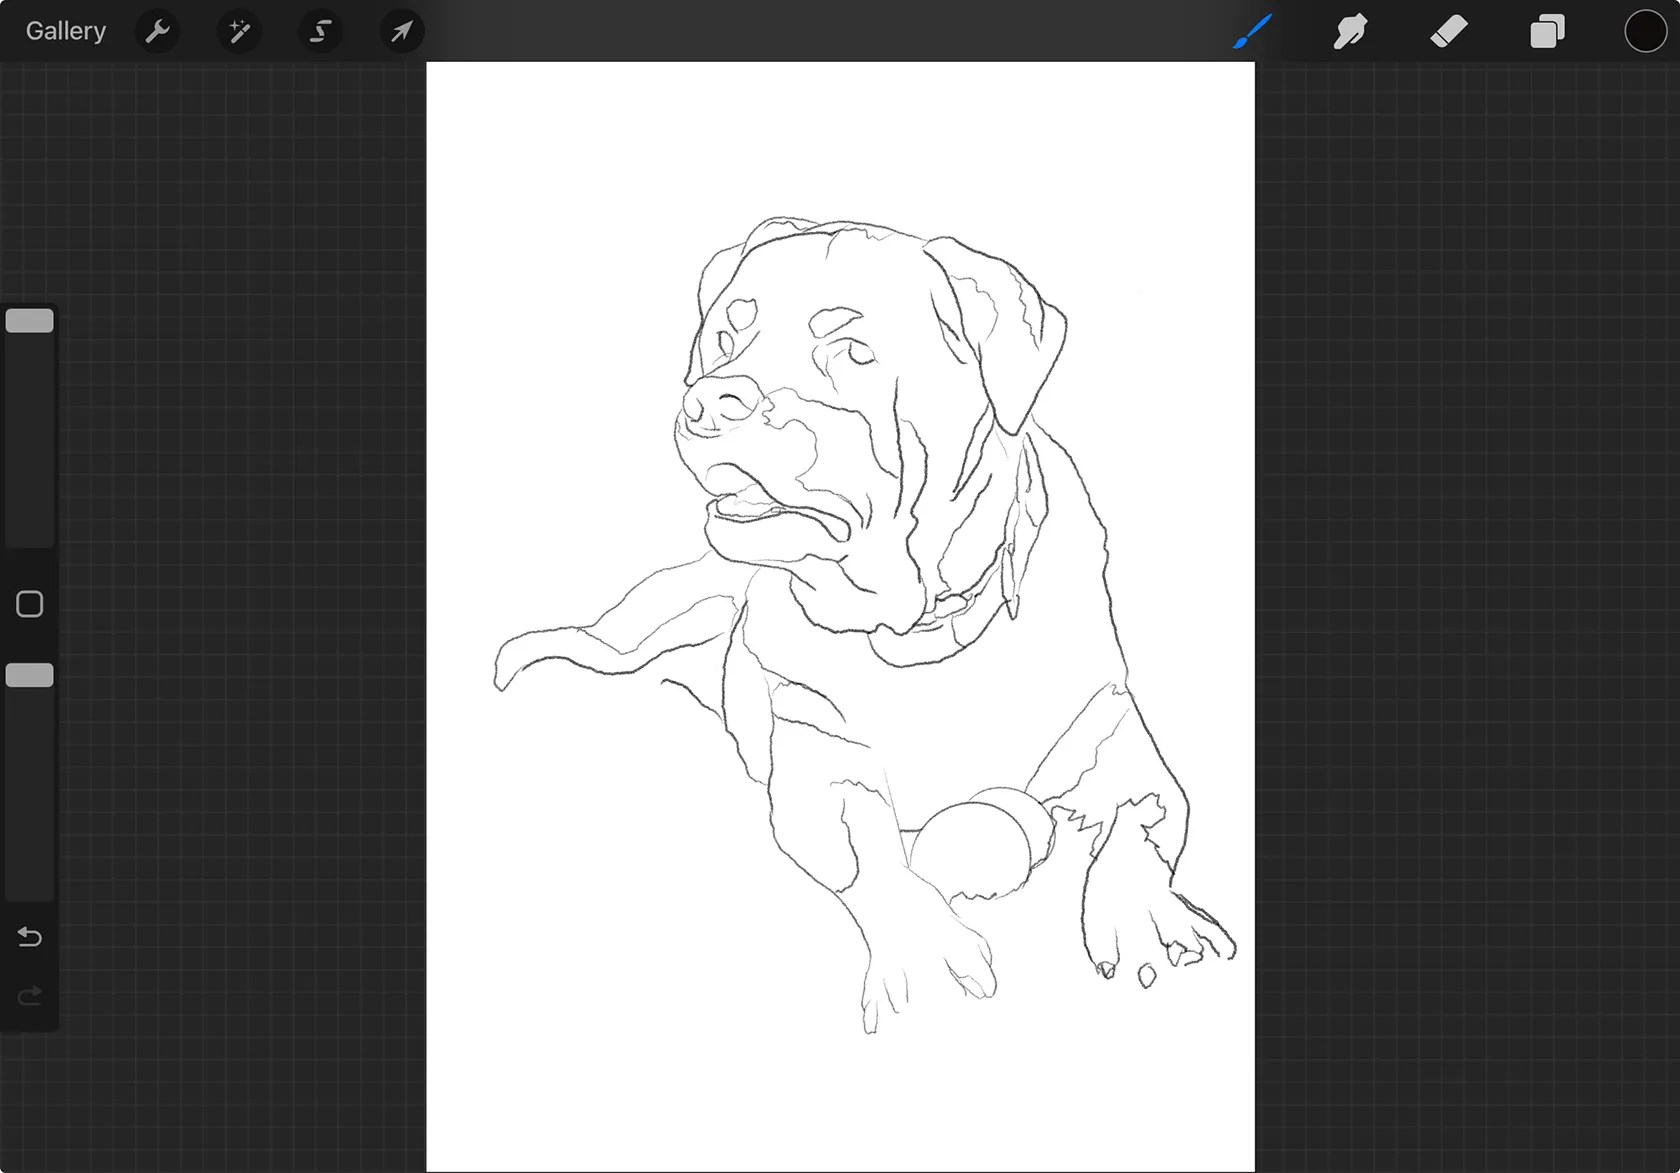Open the active color picker
Viewport: 1680px width, 1173px height.
click(x=1644, y=31)
